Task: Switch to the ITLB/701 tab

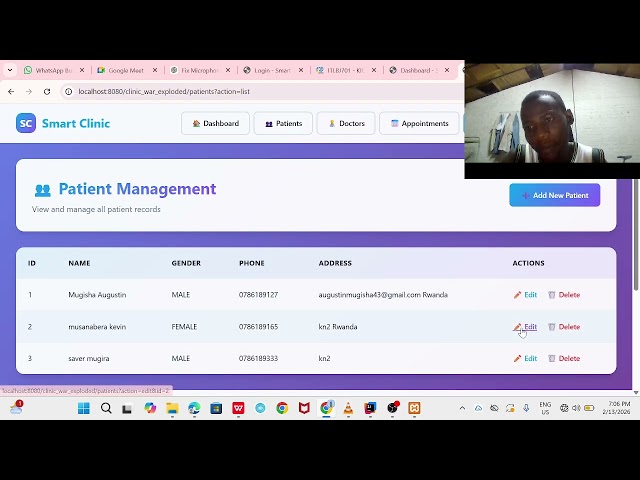Action: [x=346, y=70]
